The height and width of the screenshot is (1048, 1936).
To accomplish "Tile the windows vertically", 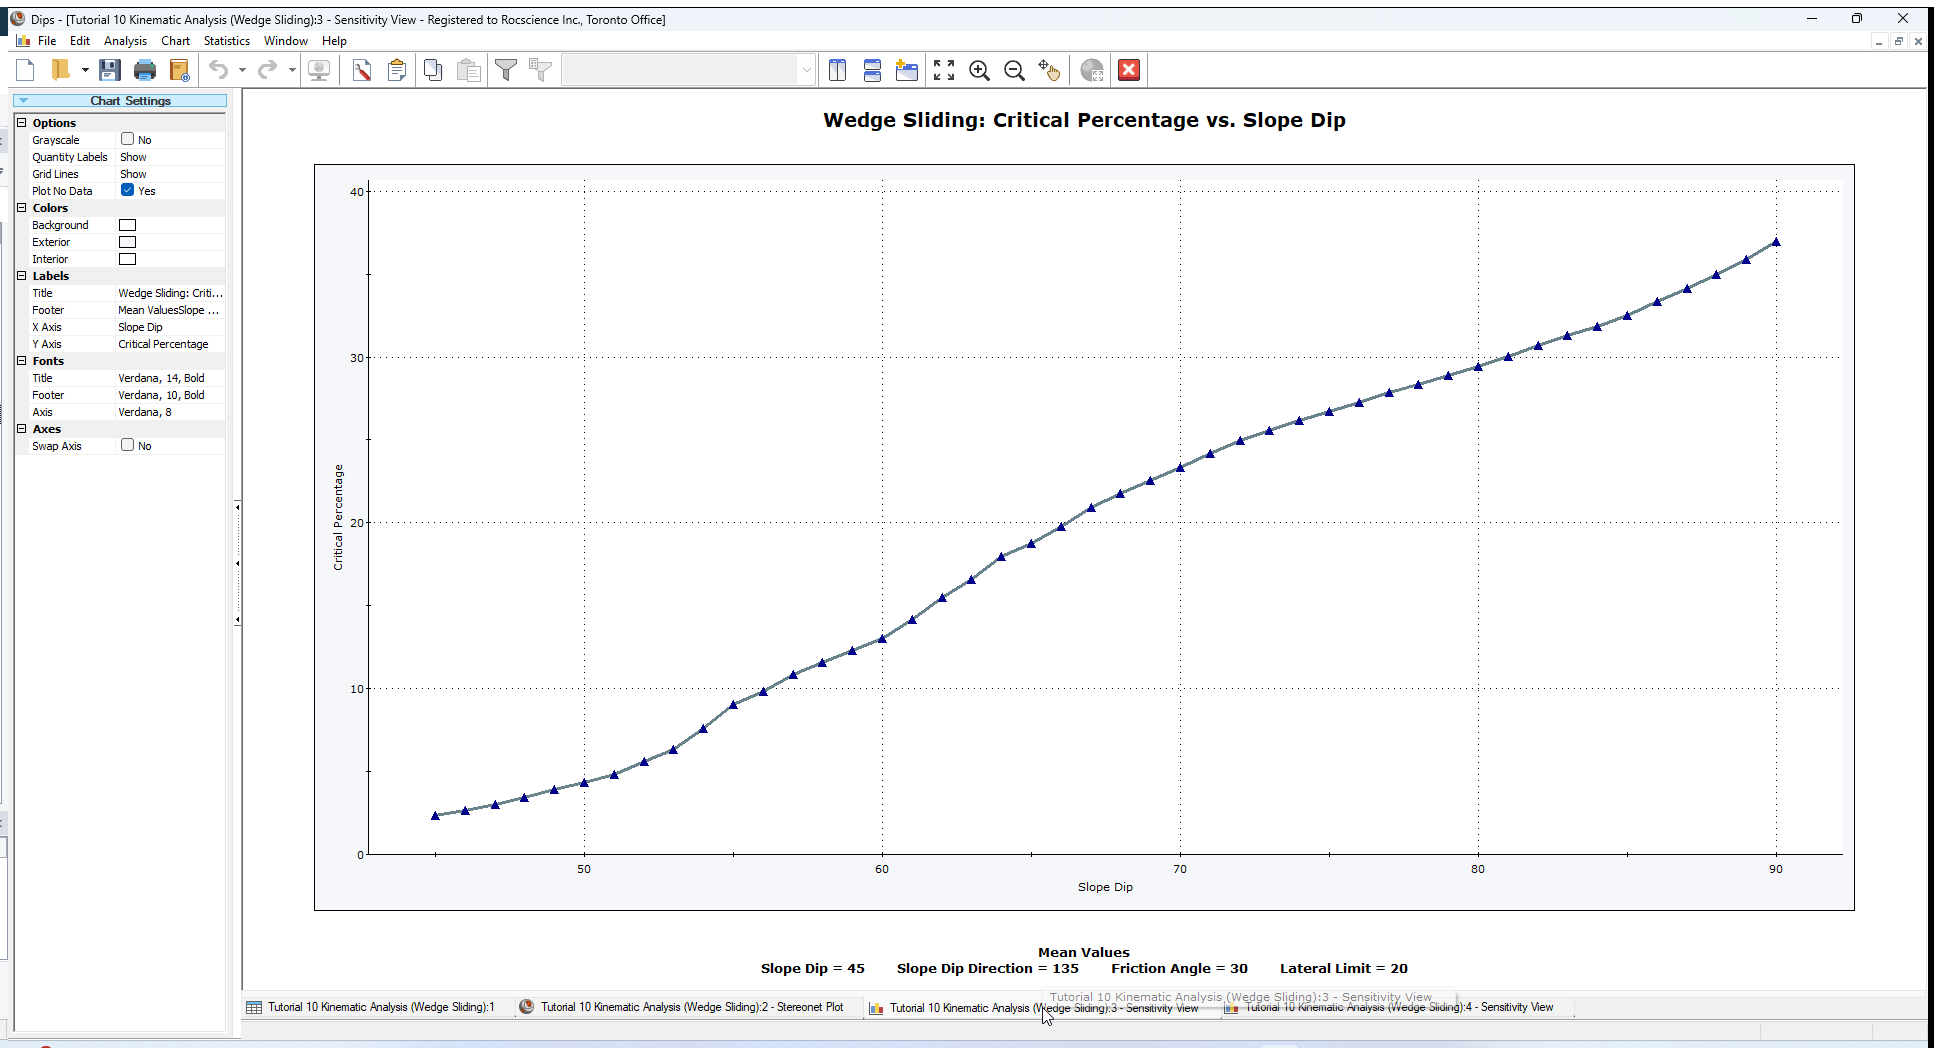I will point(837,70).
